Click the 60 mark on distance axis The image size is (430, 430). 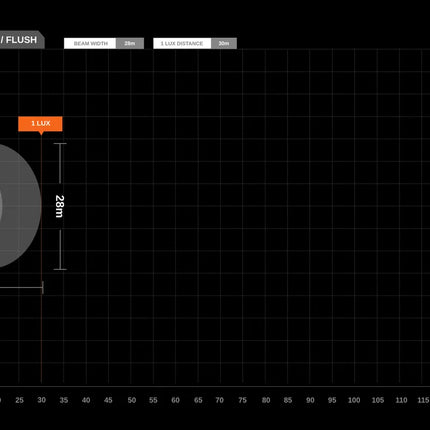click(x=175, y=400)
